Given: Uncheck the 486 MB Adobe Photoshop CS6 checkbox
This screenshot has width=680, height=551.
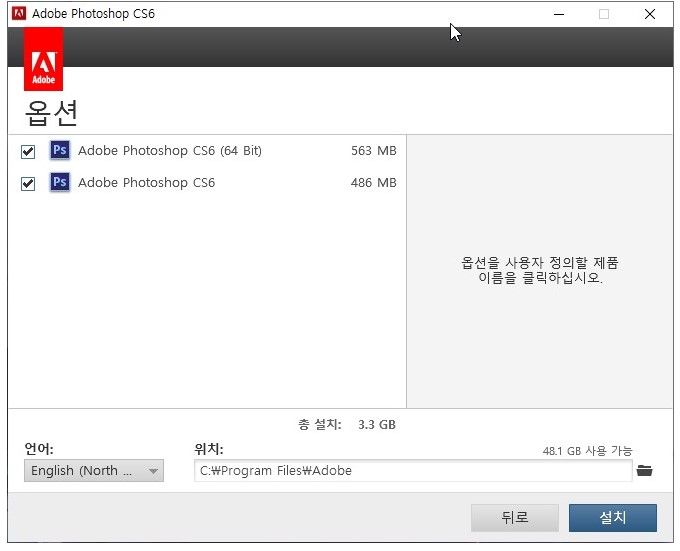Looking at the screenshot, I should (28, 184).
